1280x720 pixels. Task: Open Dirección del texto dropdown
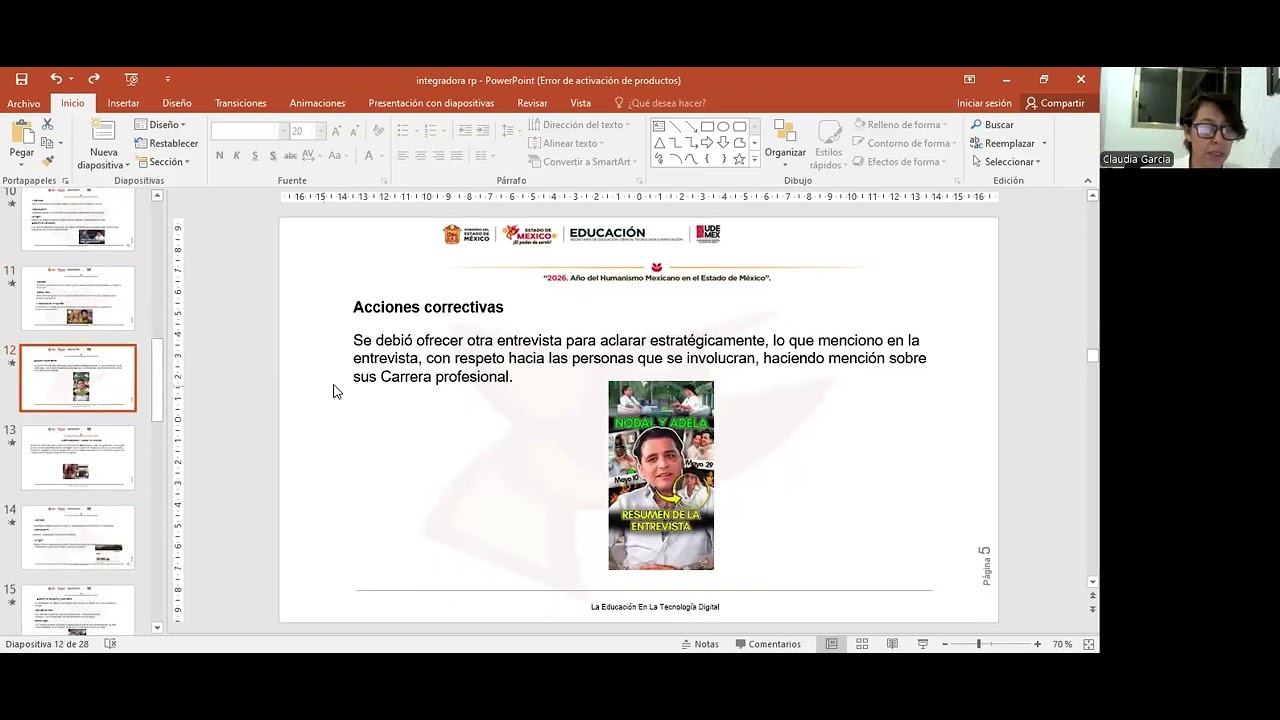579,125
